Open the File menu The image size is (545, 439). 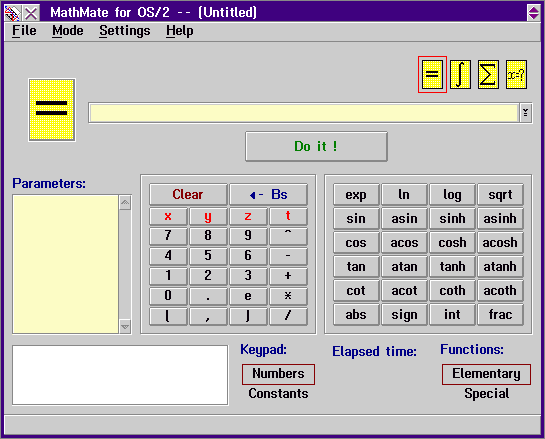point(24,31)
